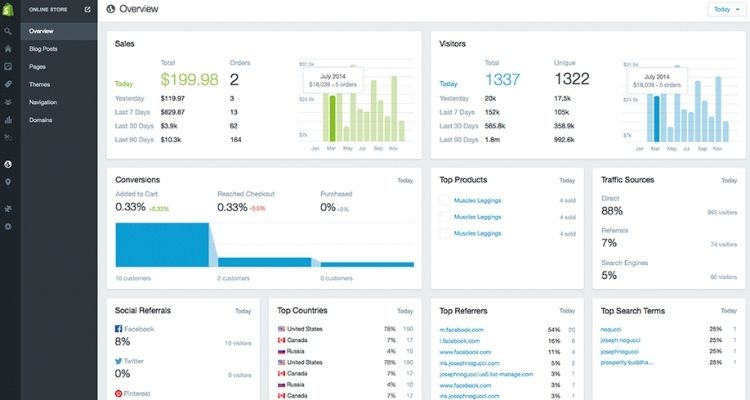
Task: Open the m.facebook.com referrer link
Action: (x=462, y=329)
